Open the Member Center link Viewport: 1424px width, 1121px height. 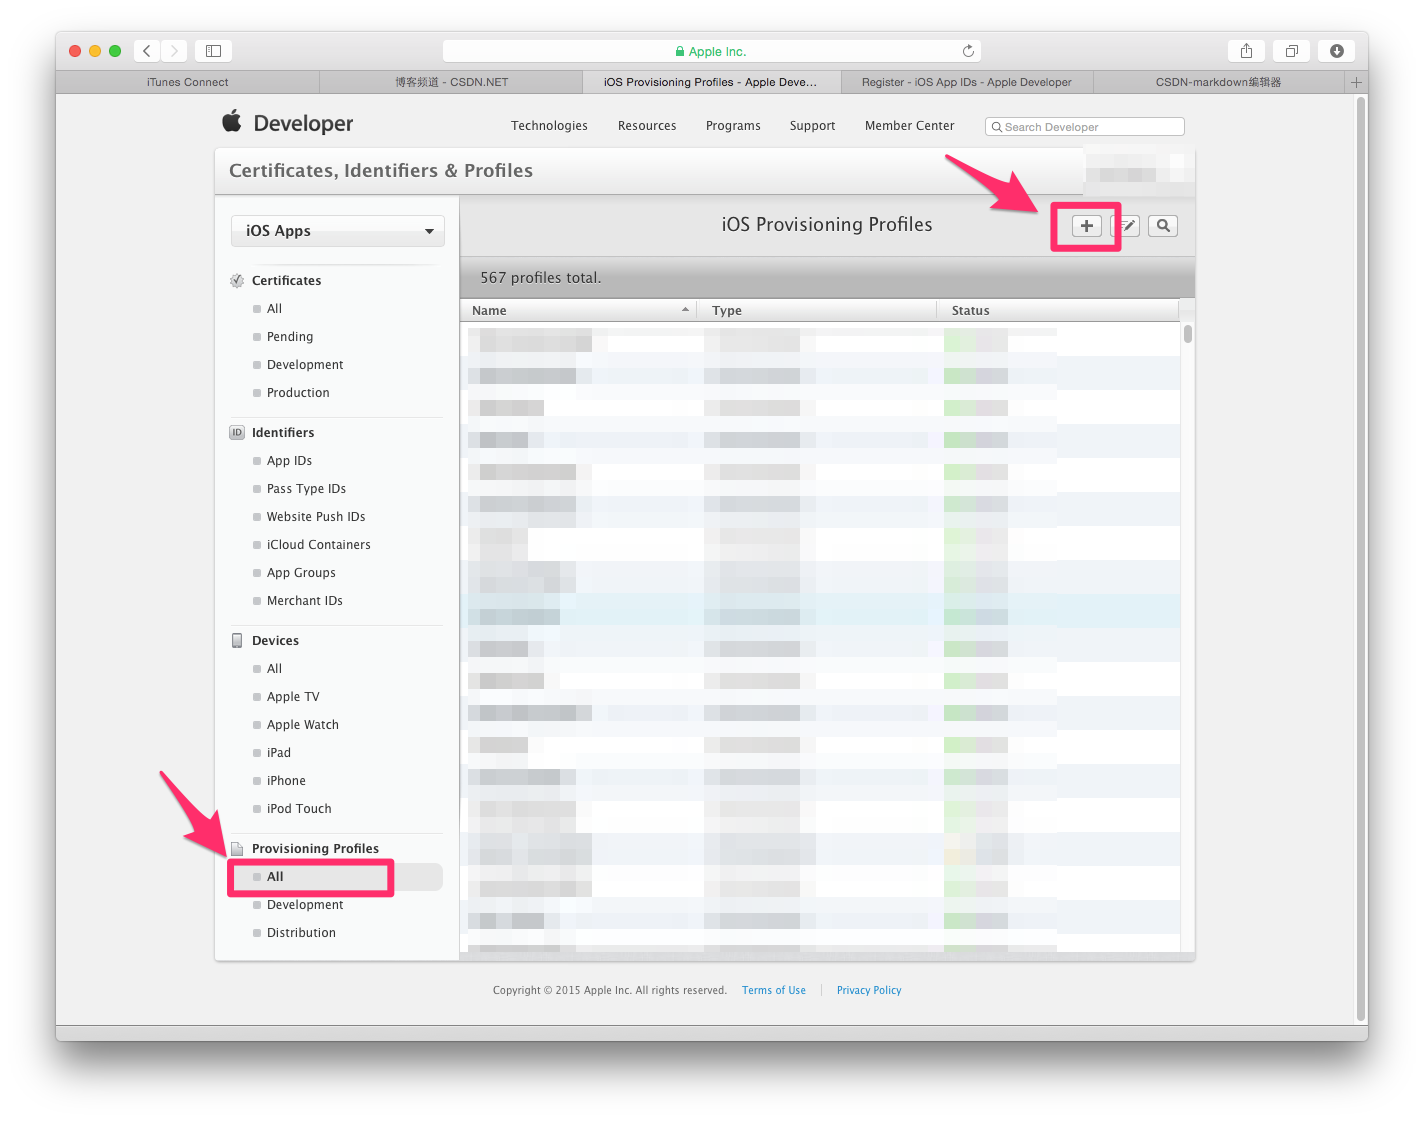[x=909, y=126]
